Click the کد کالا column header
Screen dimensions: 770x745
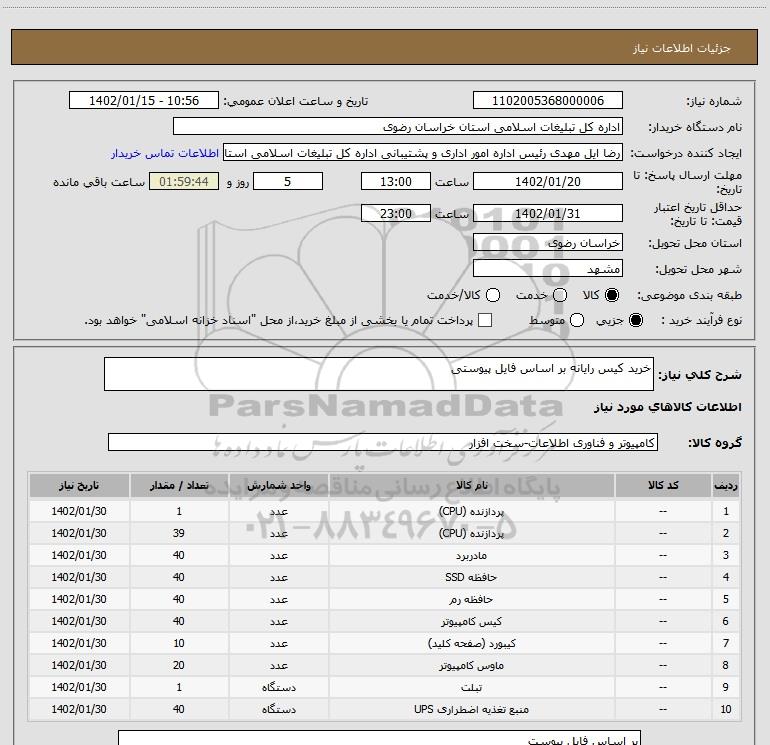pyautogui.click(x=663, y=485)
